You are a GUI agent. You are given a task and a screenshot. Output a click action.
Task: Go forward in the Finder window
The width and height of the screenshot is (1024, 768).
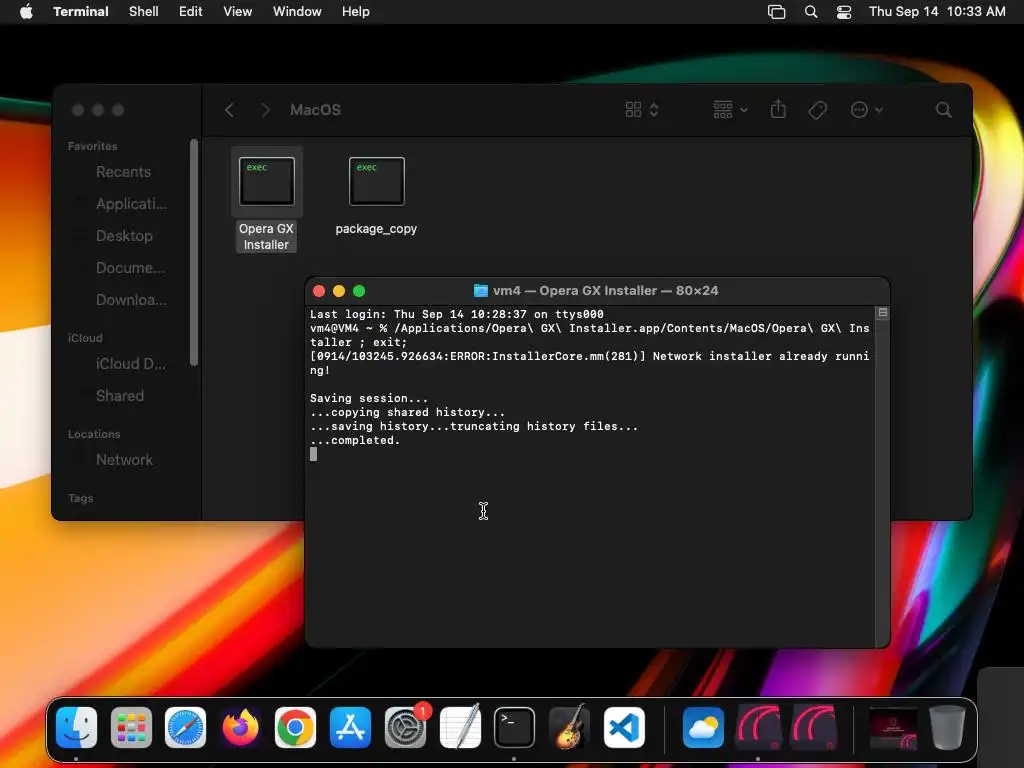click(x=265, y=110)
